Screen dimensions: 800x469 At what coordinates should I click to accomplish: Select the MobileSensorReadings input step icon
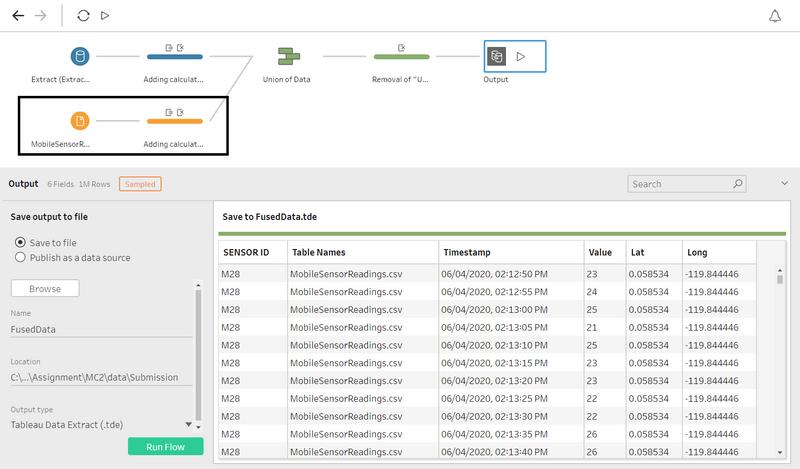tap(80, 121)
